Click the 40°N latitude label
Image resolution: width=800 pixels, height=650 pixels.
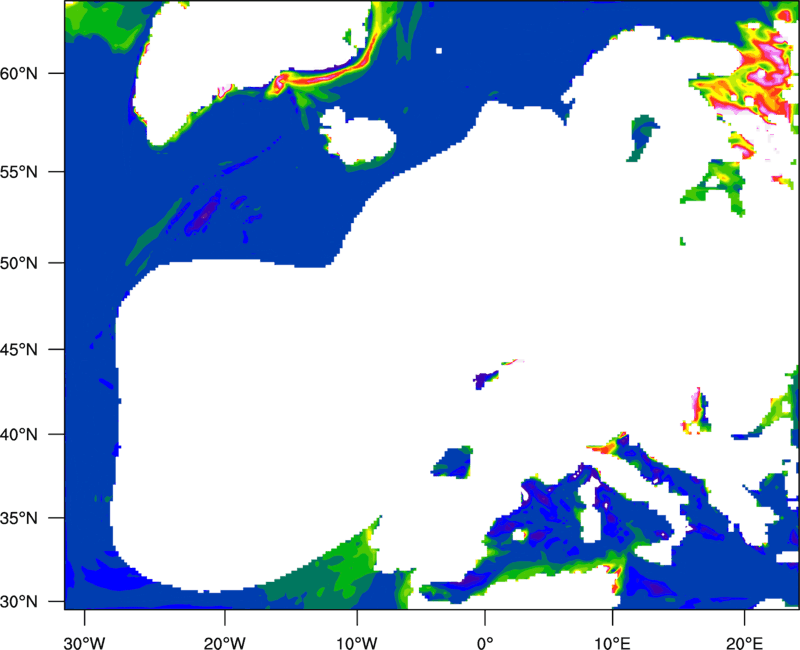(19, 435)
